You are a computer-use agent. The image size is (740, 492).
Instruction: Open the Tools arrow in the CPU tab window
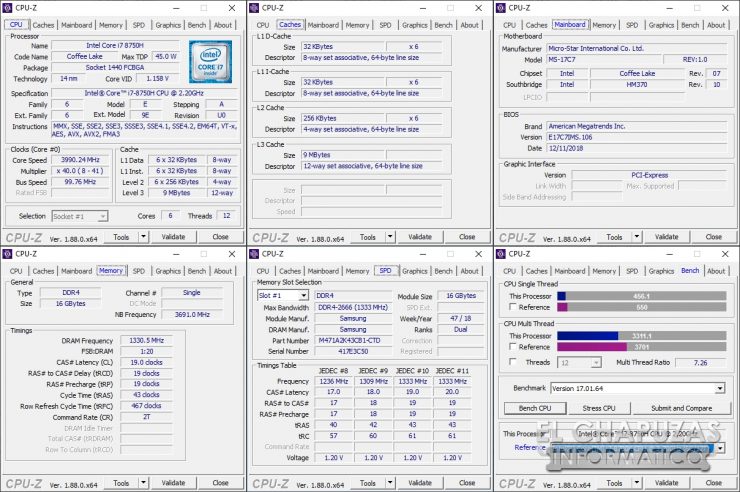pyautogui.click(x=143, y=237)
